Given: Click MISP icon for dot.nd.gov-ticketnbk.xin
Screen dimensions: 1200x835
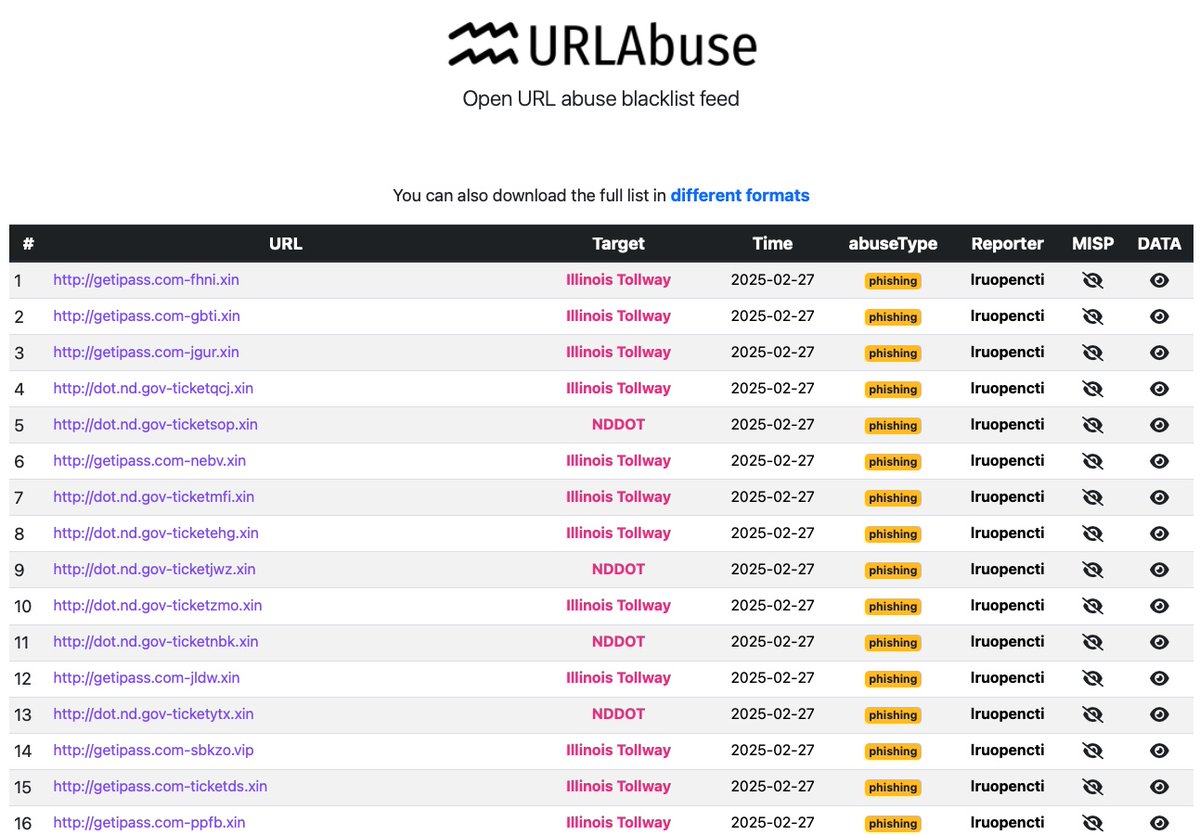Looking at the screenshot, I should [1092, 642].
